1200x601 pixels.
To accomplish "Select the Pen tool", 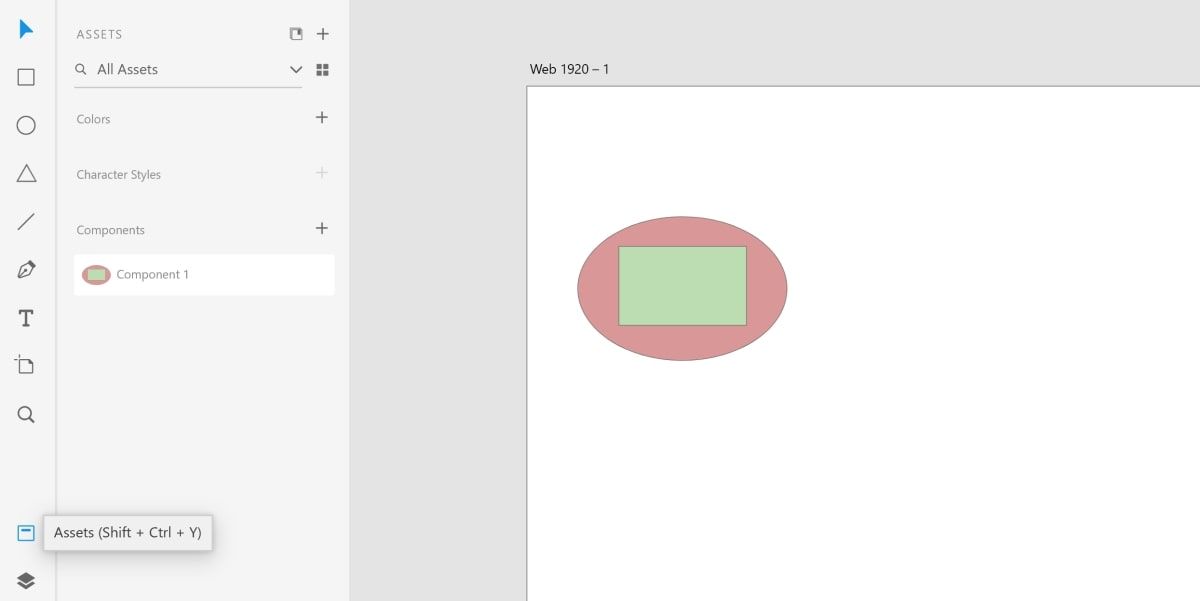I will (x=26, y=270).
